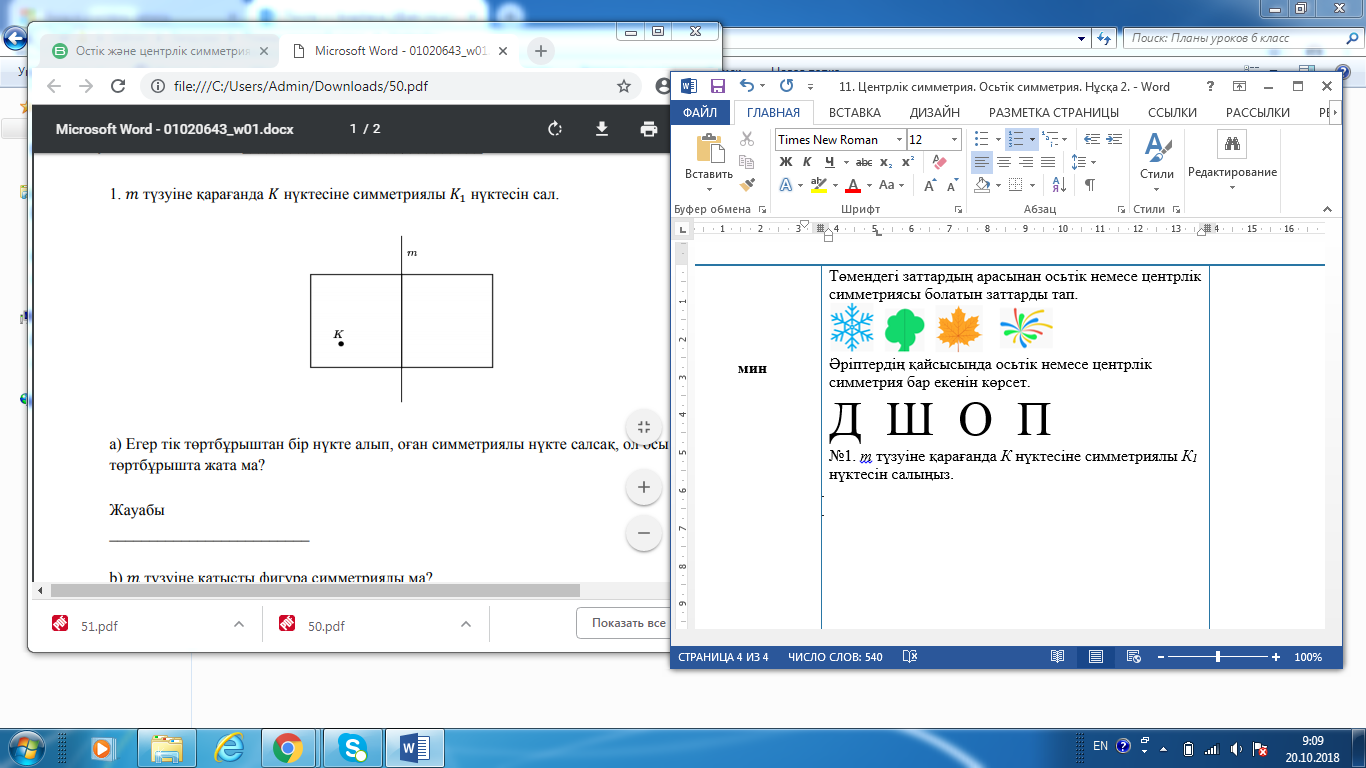Toggle bold formatting Ж
Screen dimensions: 1366x768
click(785, 162)
